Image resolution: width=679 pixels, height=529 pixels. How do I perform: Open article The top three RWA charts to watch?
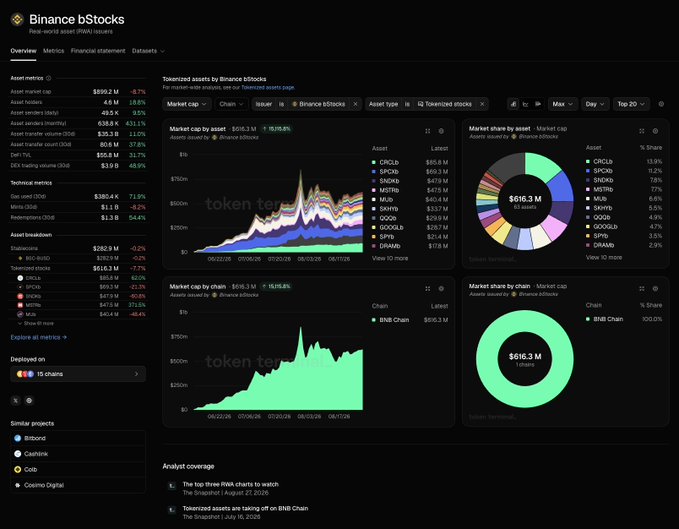(230, 484)
